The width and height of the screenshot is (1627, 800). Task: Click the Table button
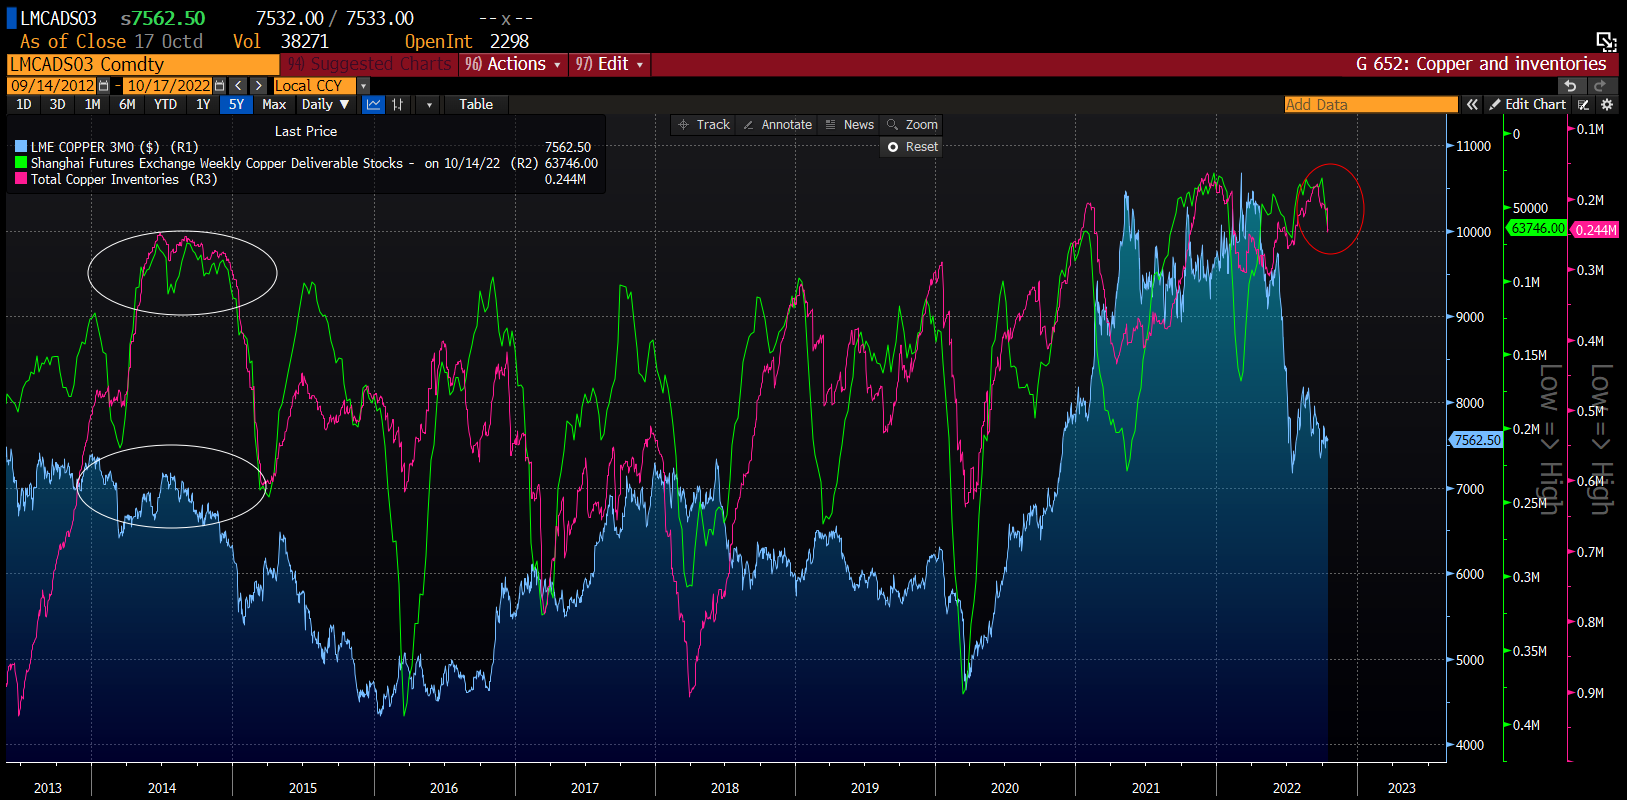(x=476, y=104)
